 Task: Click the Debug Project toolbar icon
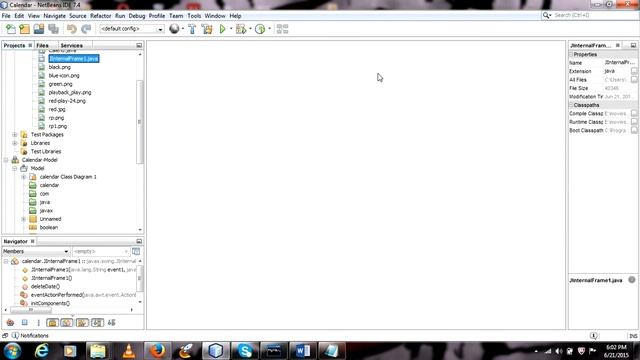(241, 29)
